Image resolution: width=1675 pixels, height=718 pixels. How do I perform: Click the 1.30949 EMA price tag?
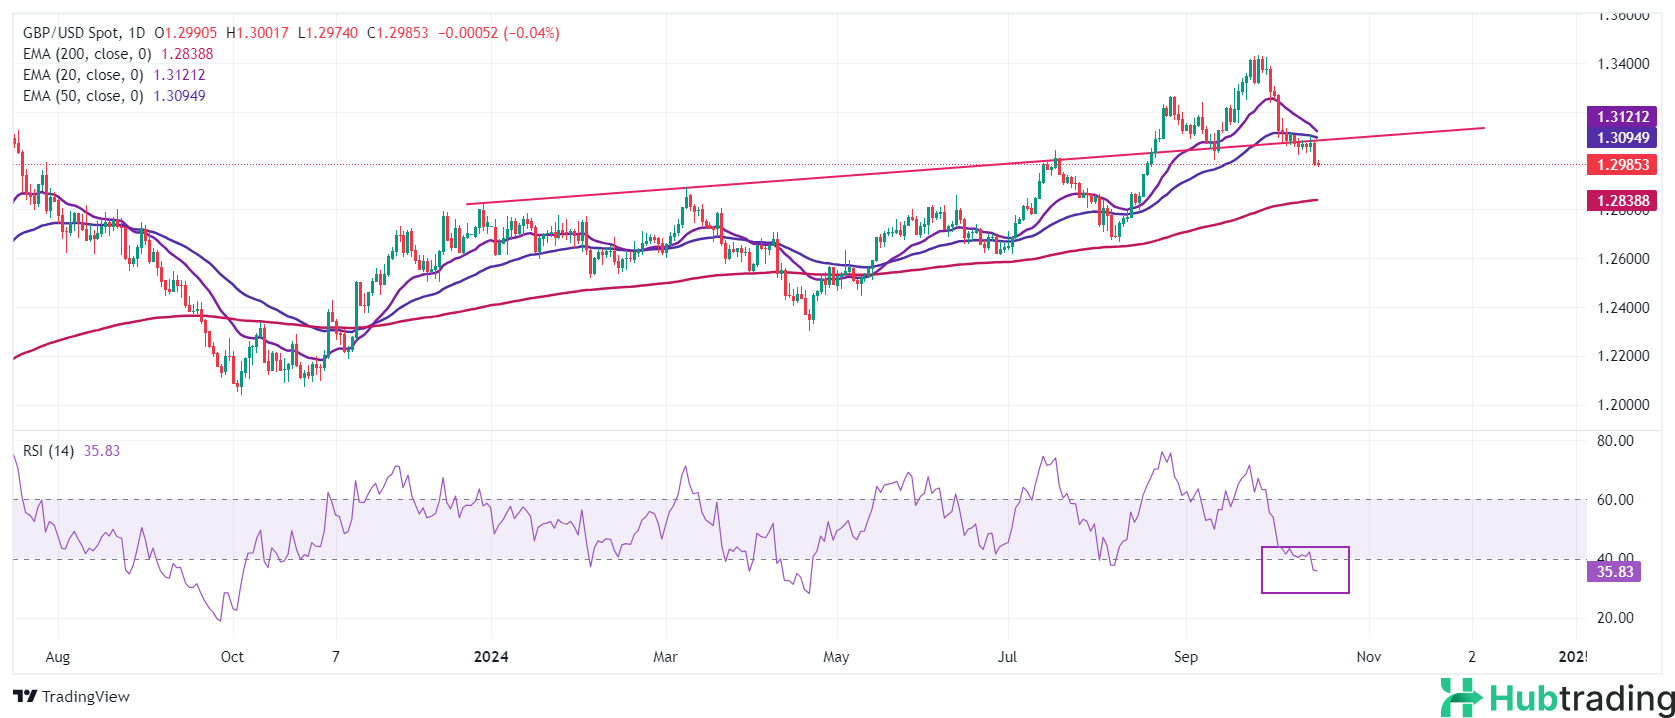(1622, 138)
